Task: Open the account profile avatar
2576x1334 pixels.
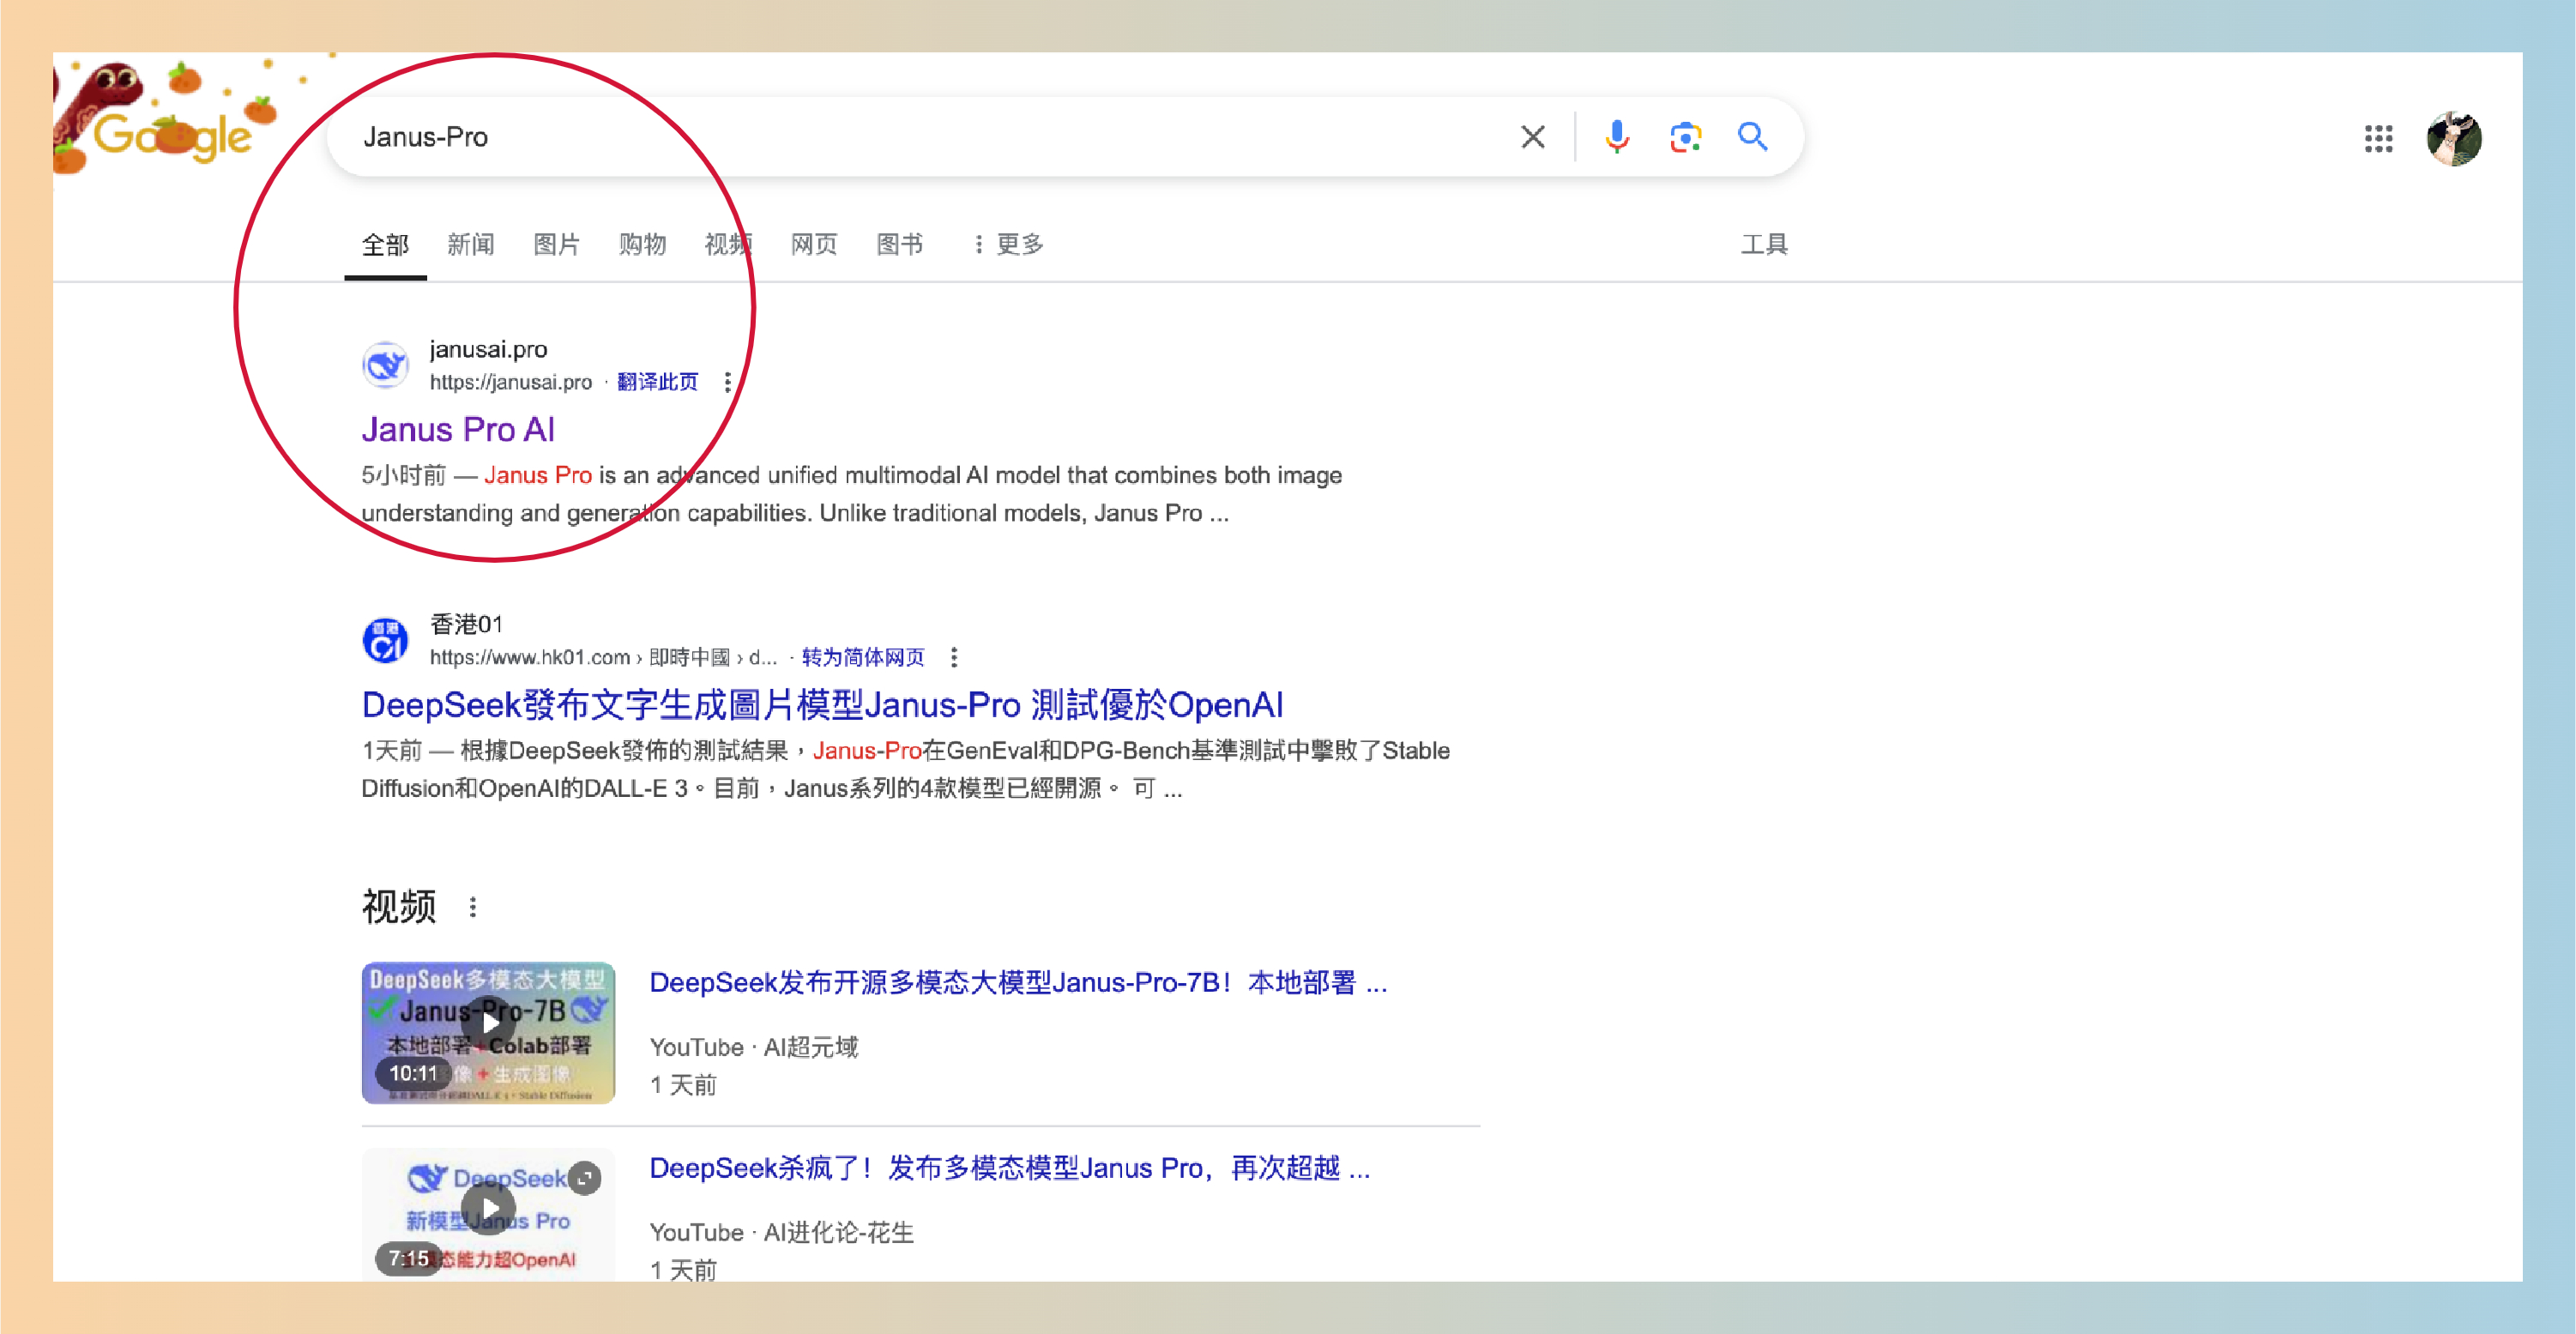Action: [2454, 138]
